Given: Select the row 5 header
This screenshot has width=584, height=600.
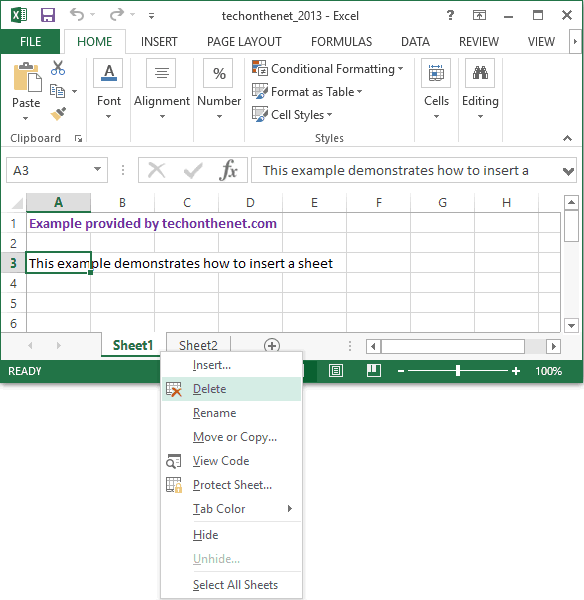Looking at the screenshot, I should 13,303.
